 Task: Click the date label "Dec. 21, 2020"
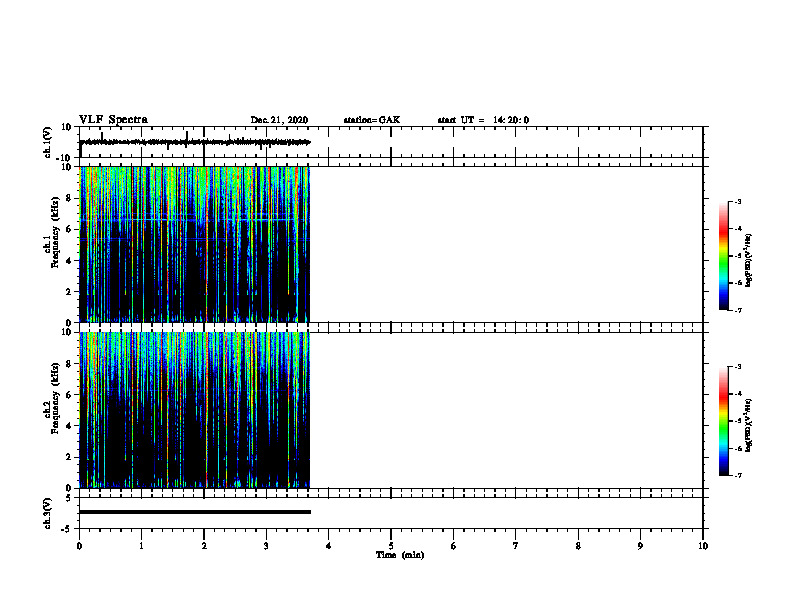click(x=279, y=120)
